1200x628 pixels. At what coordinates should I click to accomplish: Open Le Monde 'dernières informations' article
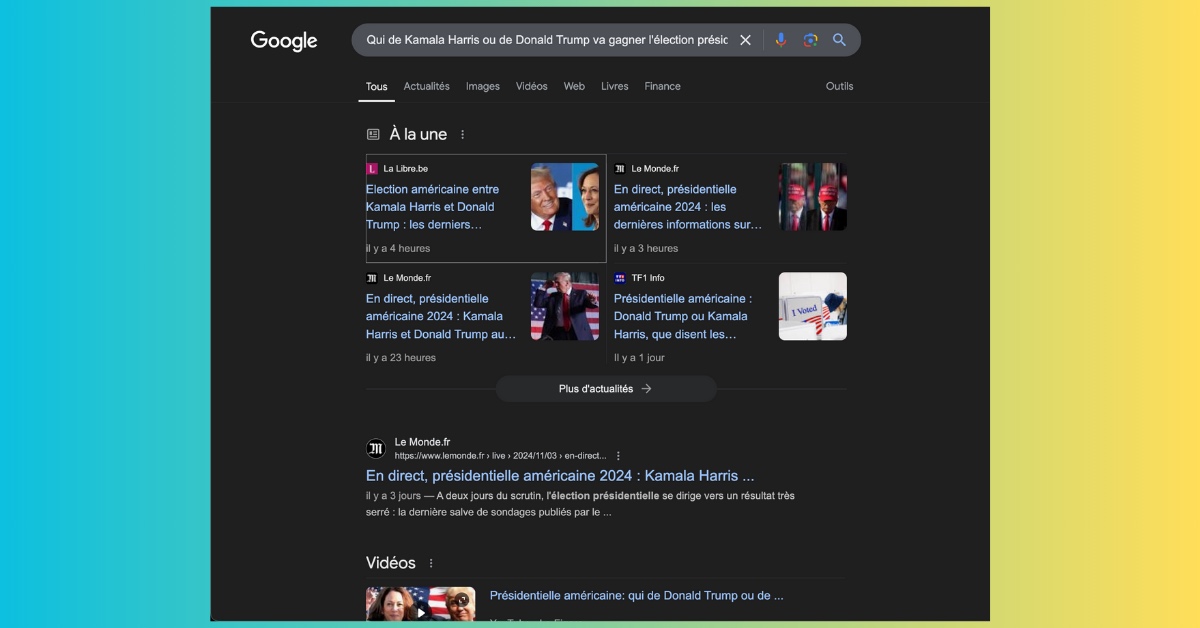[x=688, y=207]
